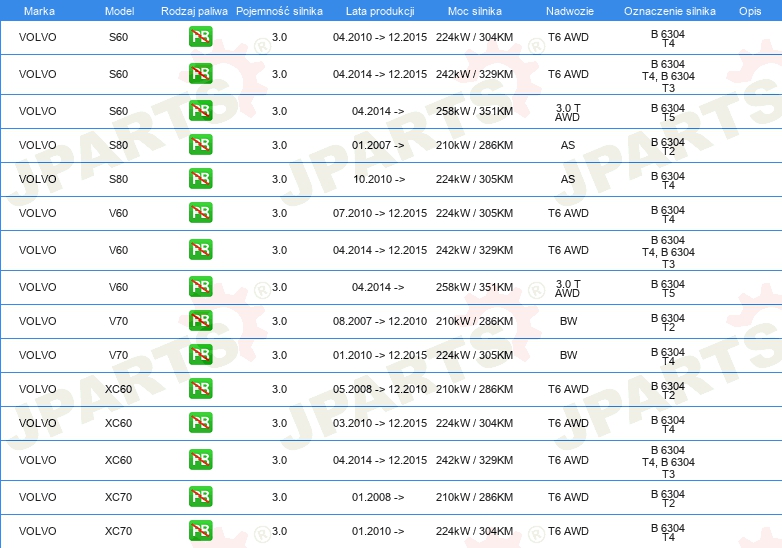Click engine code B 6304 T2 in XC70 row
782x548 pixels.
coord(668,499)
